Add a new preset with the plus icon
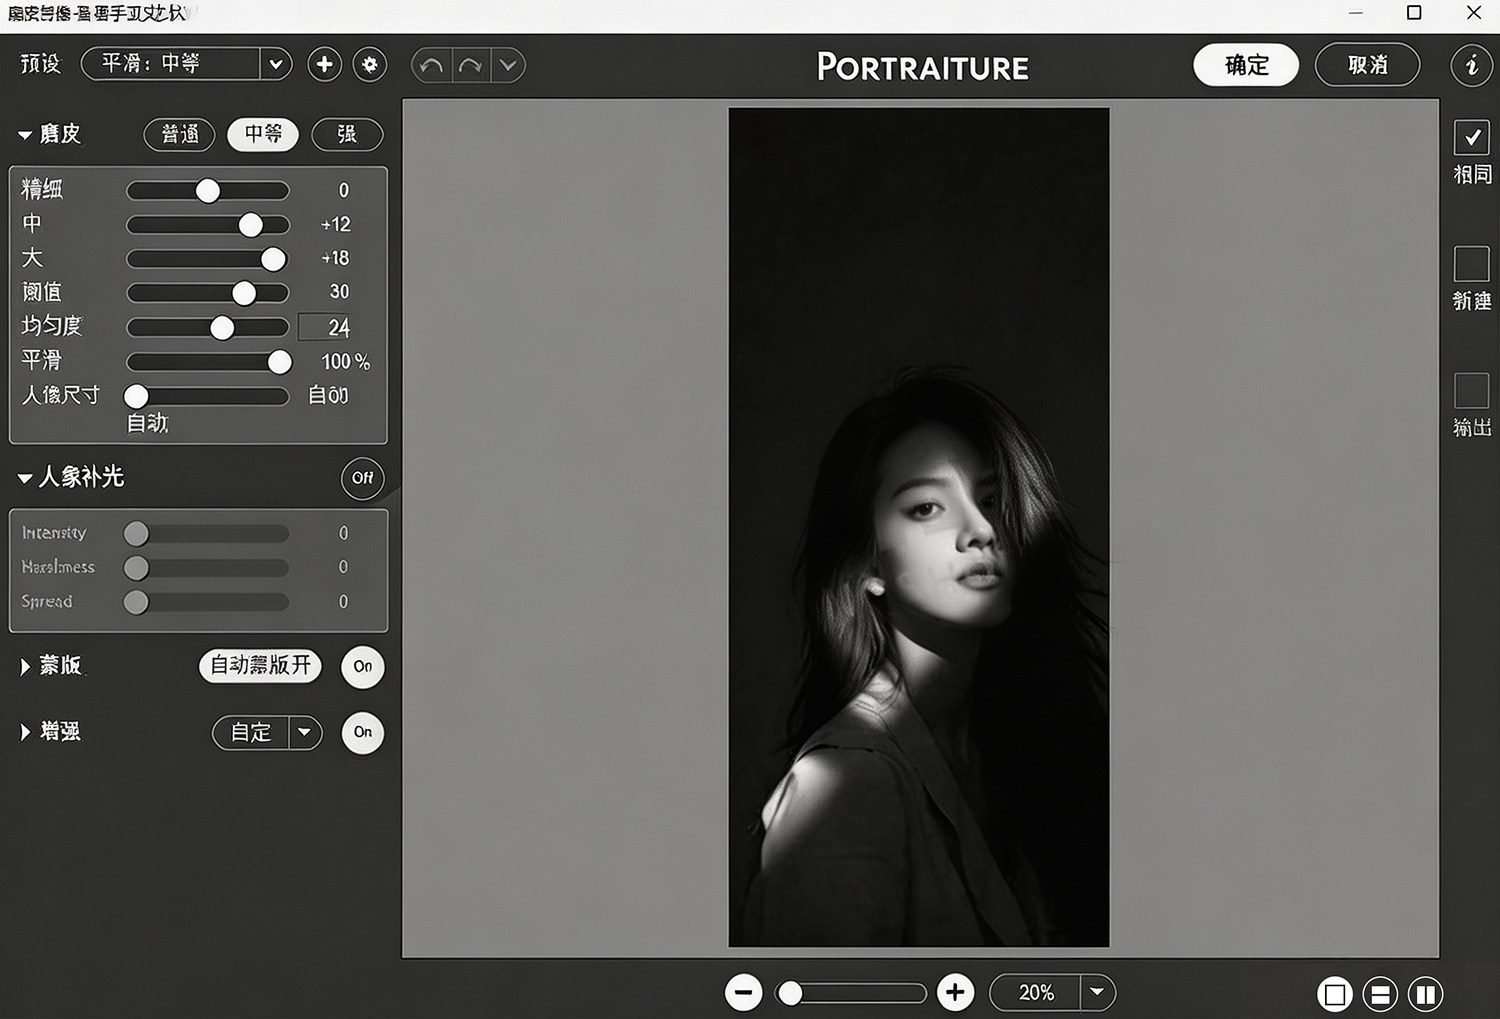Viewport: 1500px width, 1019px height. tap(324, 65)
